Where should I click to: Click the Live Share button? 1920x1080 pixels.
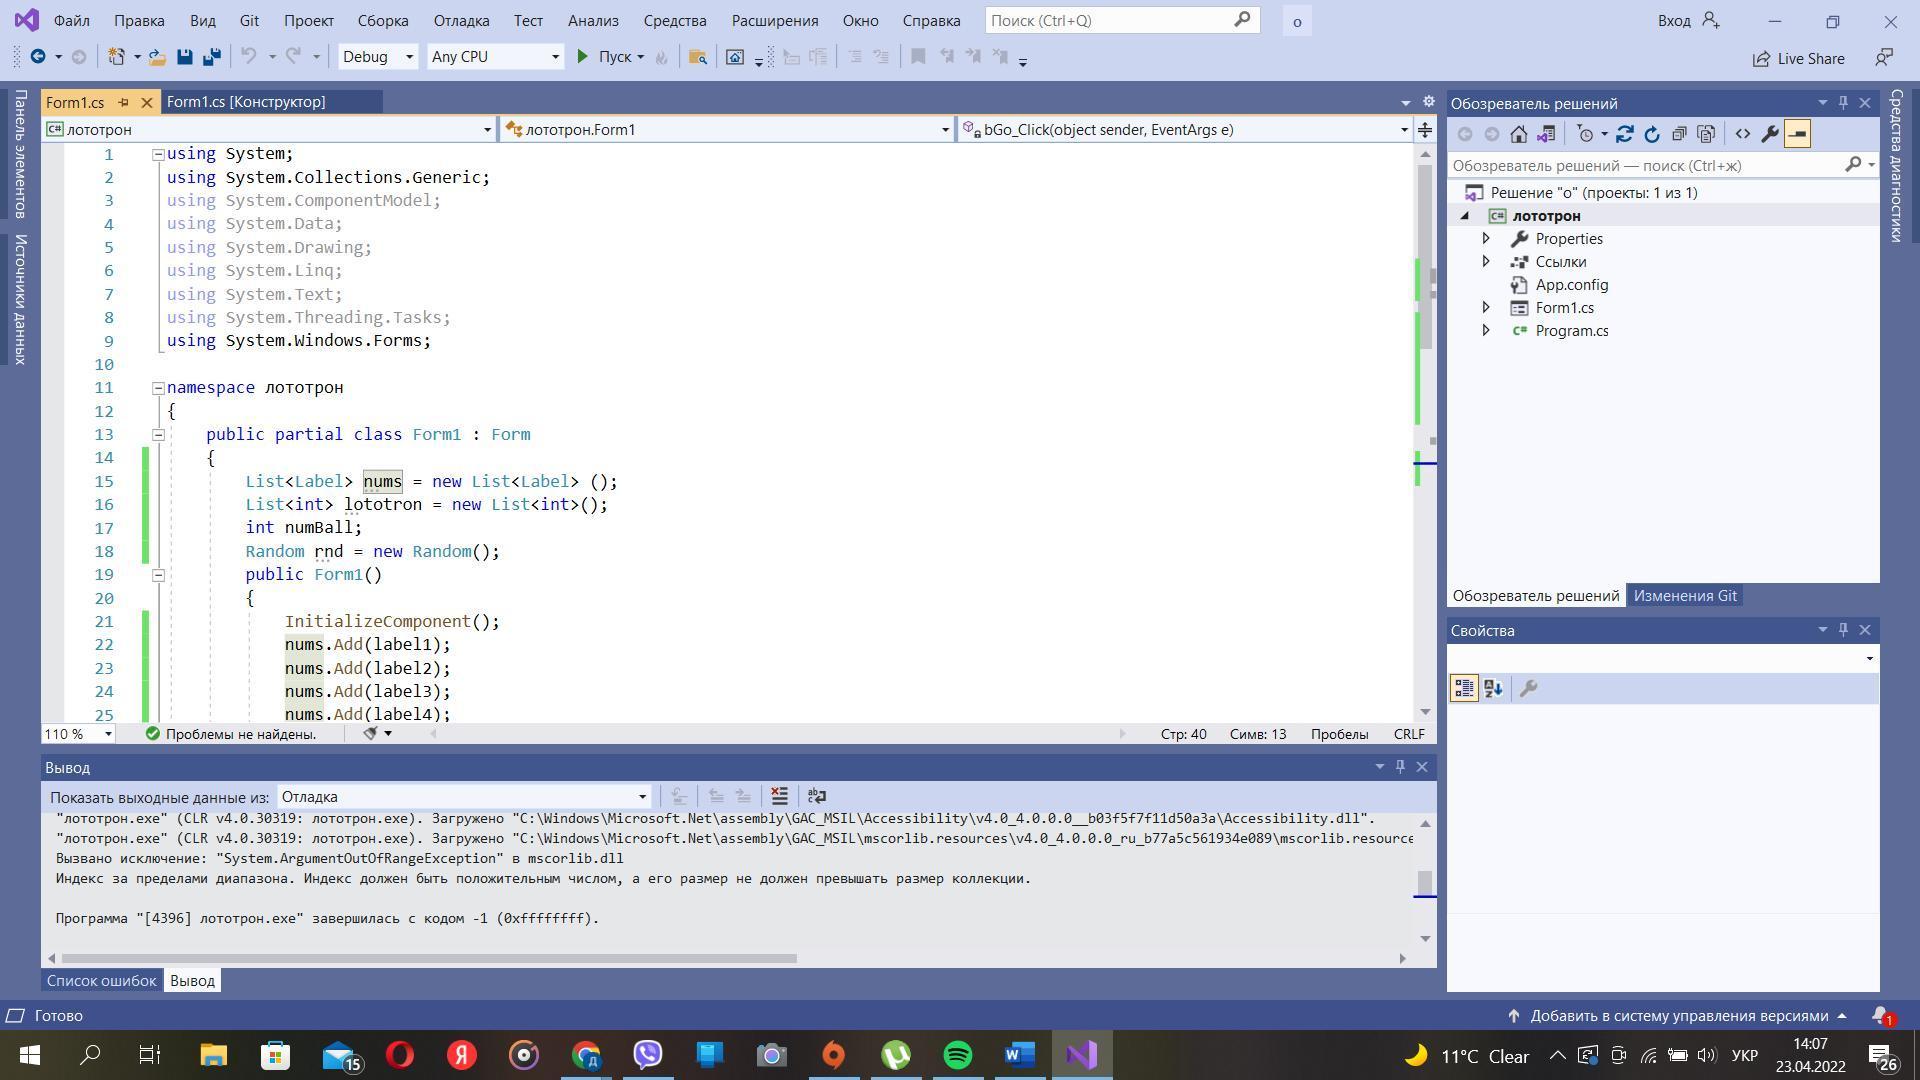pyautogui.click(x=1798, y=58)
